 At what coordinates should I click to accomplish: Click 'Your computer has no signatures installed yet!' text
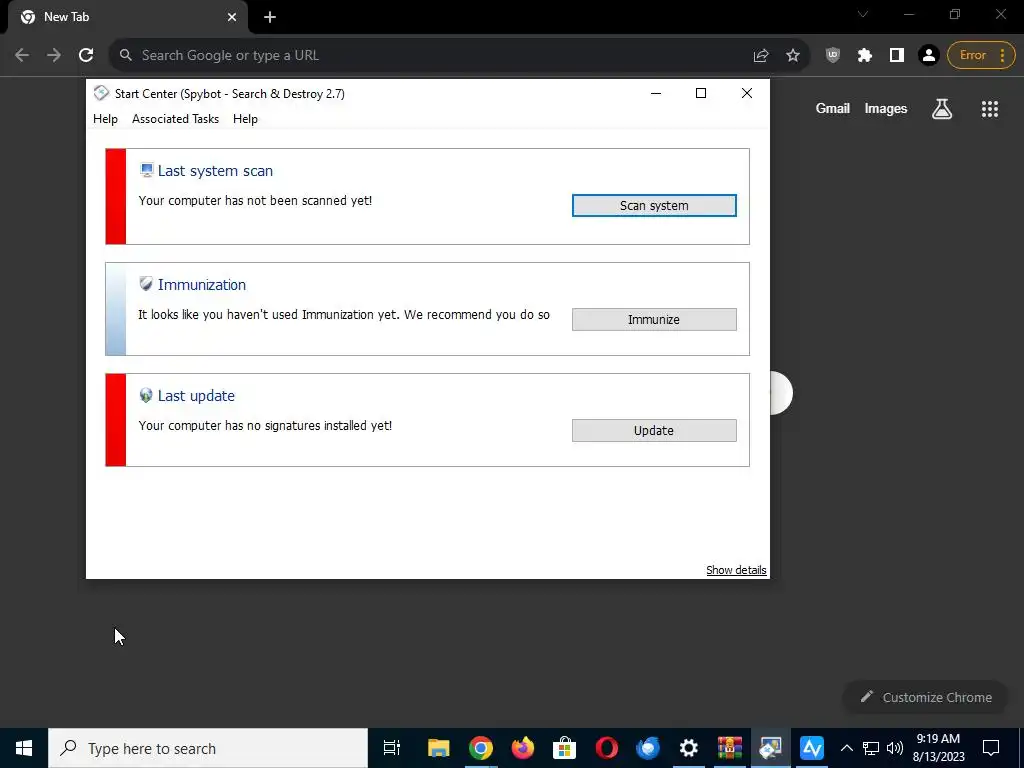point(265,426)
